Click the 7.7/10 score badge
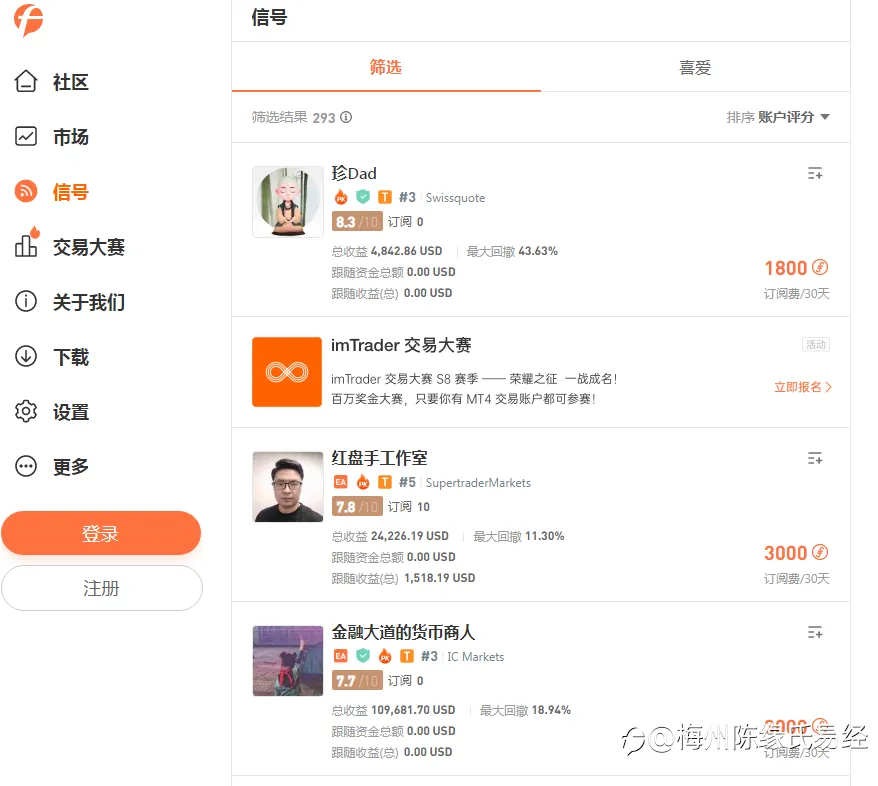 pos(357,680)
